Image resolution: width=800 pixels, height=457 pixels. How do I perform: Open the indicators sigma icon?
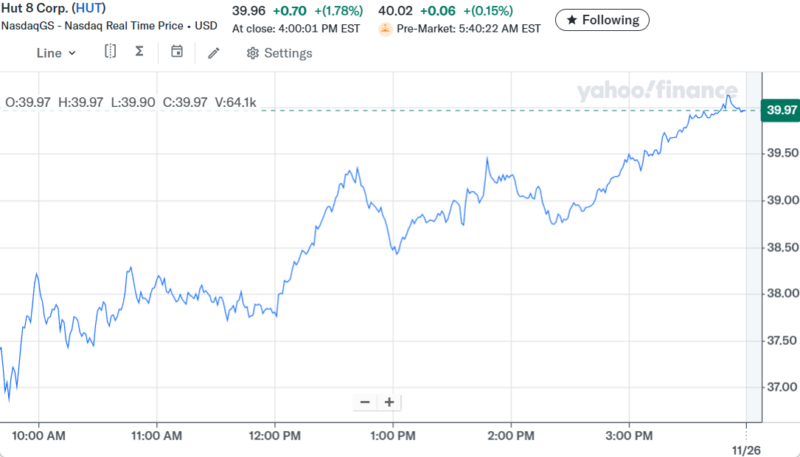[x=139, y=52]
